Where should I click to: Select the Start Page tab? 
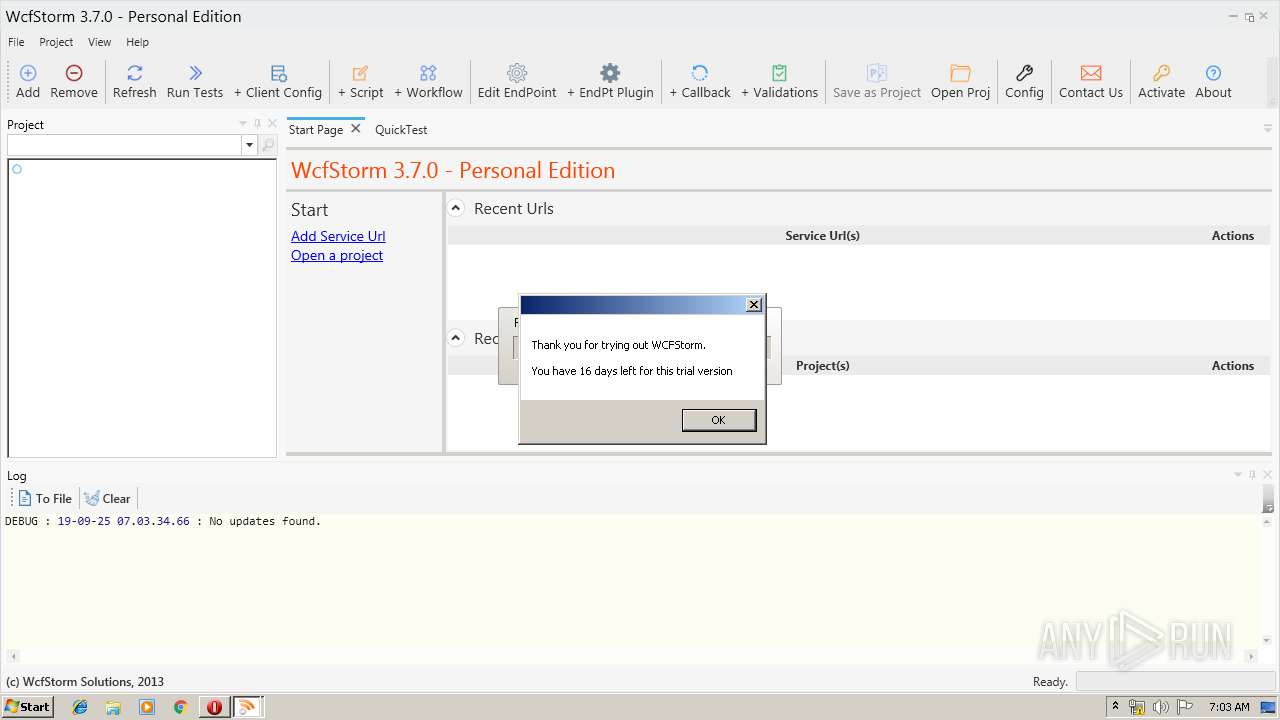316,130
